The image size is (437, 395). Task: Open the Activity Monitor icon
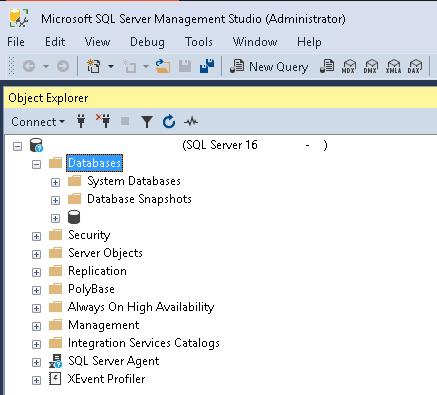[x=191, y=122]
